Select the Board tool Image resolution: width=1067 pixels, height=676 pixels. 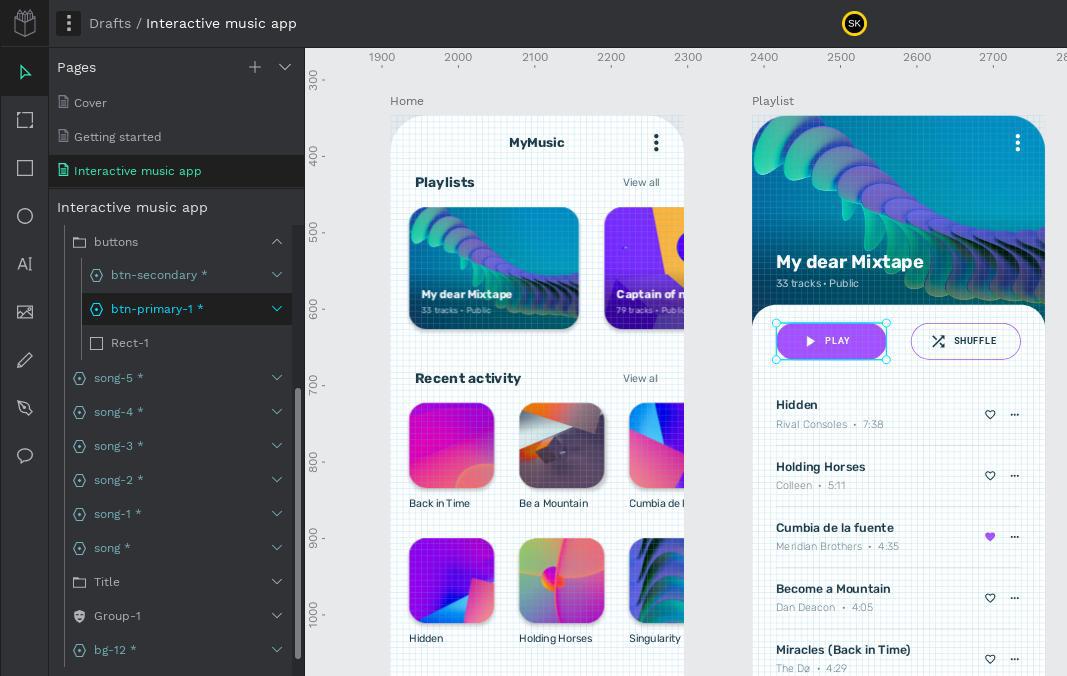point(25,120)
